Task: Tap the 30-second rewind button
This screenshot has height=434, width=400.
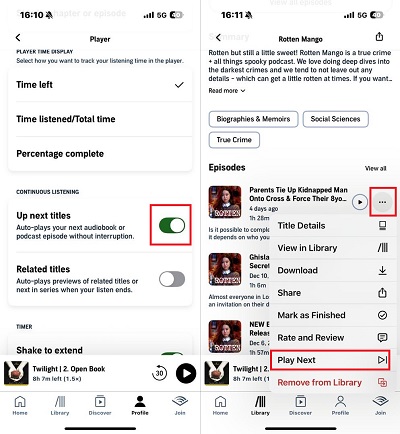Action: [x=159, y=373]
